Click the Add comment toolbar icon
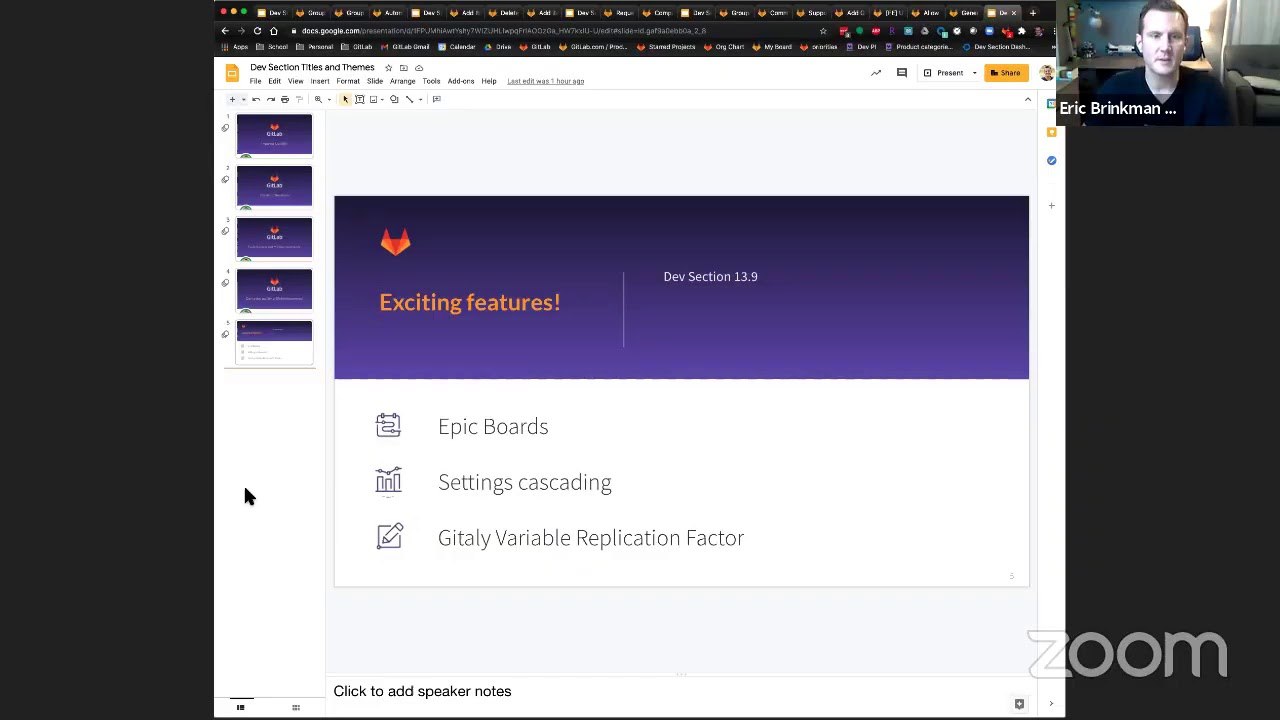Image resolution: width=1280 pixels, height=720 pixels. click(x=436, y=99)
